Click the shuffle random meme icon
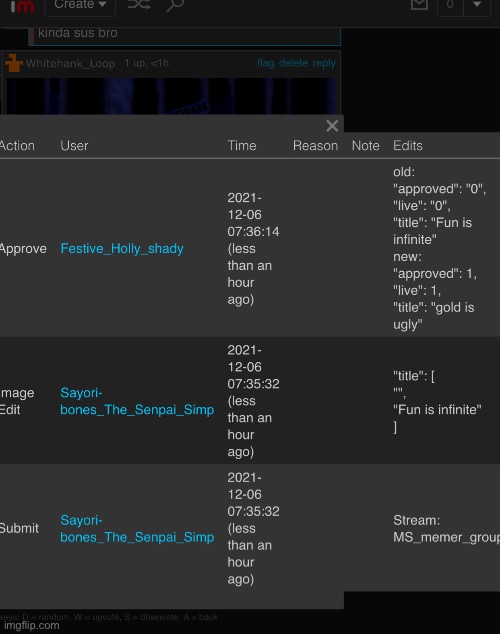The width and height of the screenshot is (500, 634). pyautogui.click(x=139, y=5)
